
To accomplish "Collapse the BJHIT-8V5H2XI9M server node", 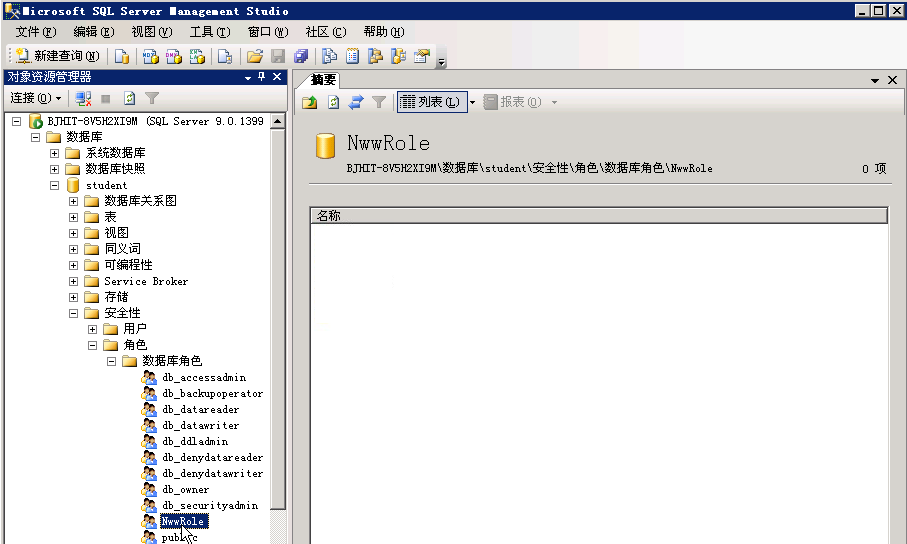I will tap(17, 122).
